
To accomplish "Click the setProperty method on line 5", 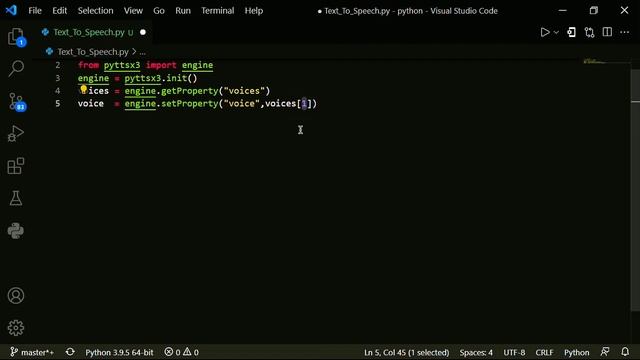I will point(190,104).
